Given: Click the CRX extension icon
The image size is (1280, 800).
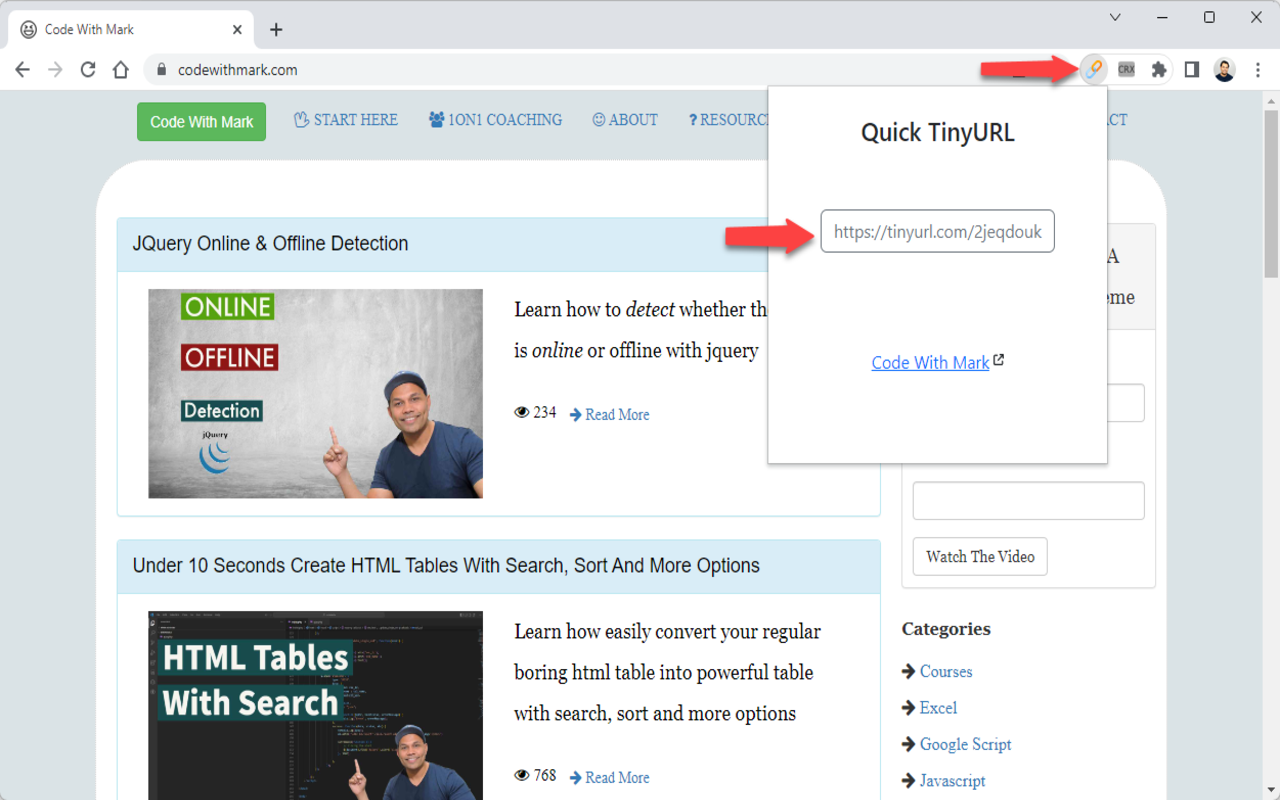Looking at the screenshot, I should pos(1126,69).
